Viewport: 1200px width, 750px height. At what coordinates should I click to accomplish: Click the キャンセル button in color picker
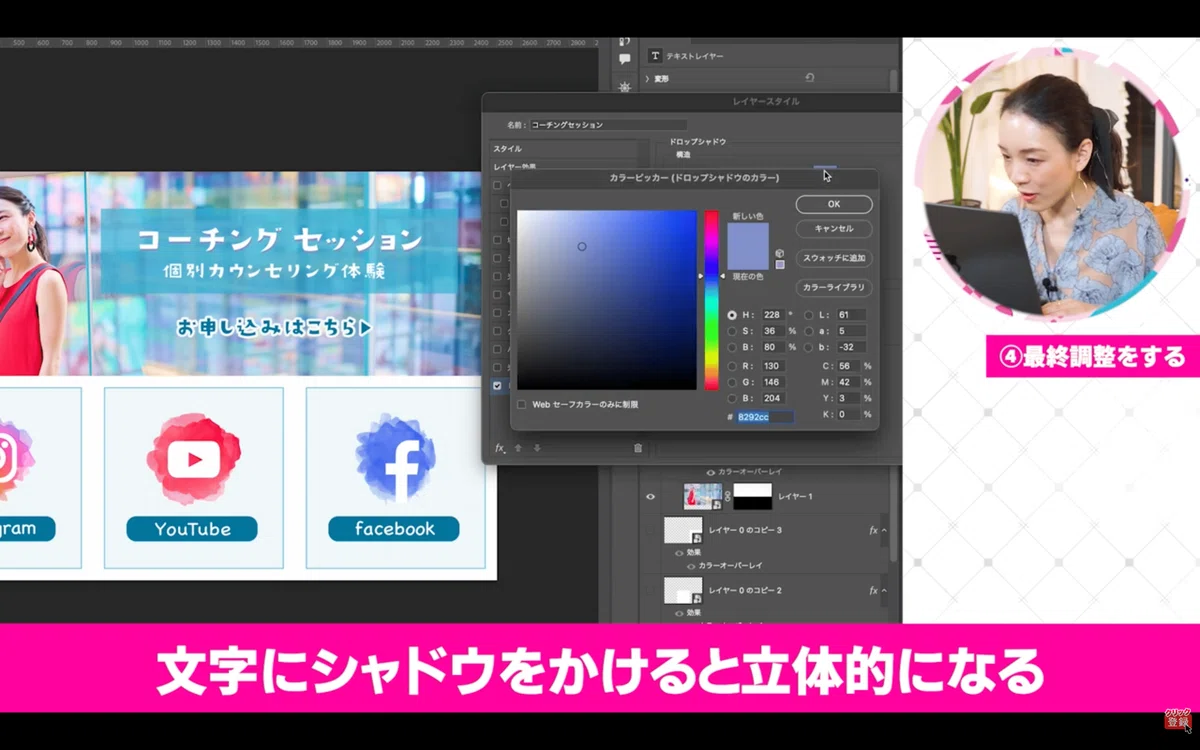(834, 229)
